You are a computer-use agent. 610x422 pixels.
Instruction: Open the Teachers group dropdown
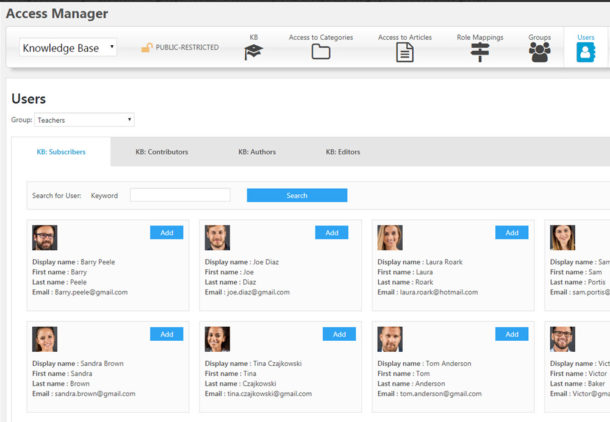point(84,120)
